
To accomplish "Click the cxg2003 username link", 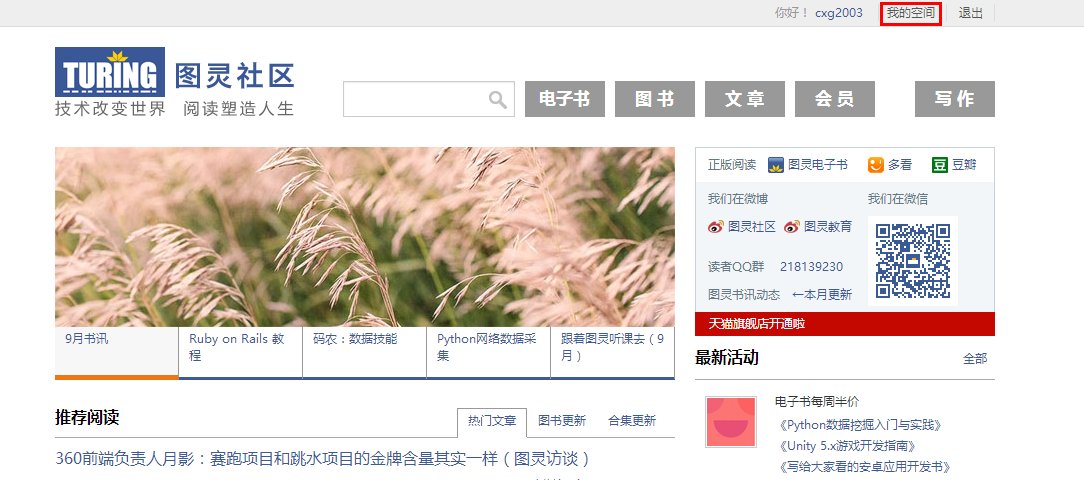I will (x=839, y=13).
